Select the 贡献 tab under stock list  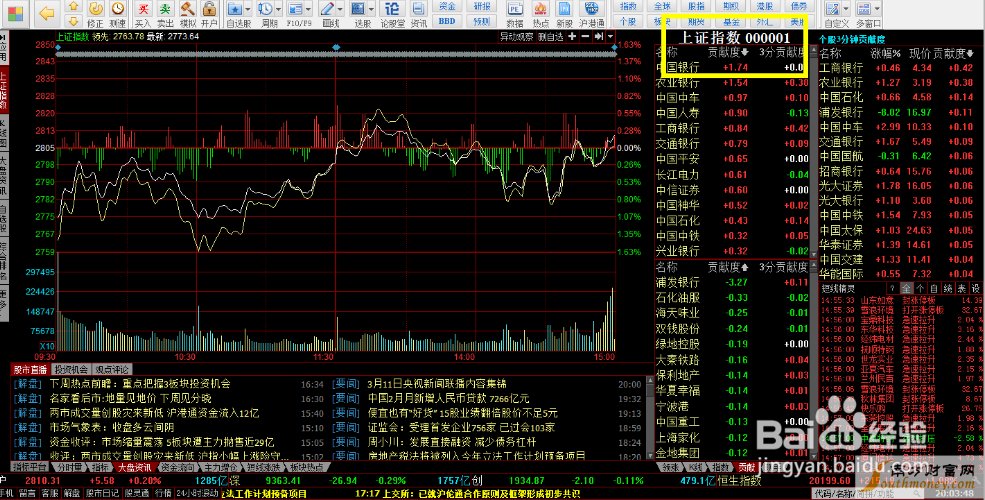(746, 467)
